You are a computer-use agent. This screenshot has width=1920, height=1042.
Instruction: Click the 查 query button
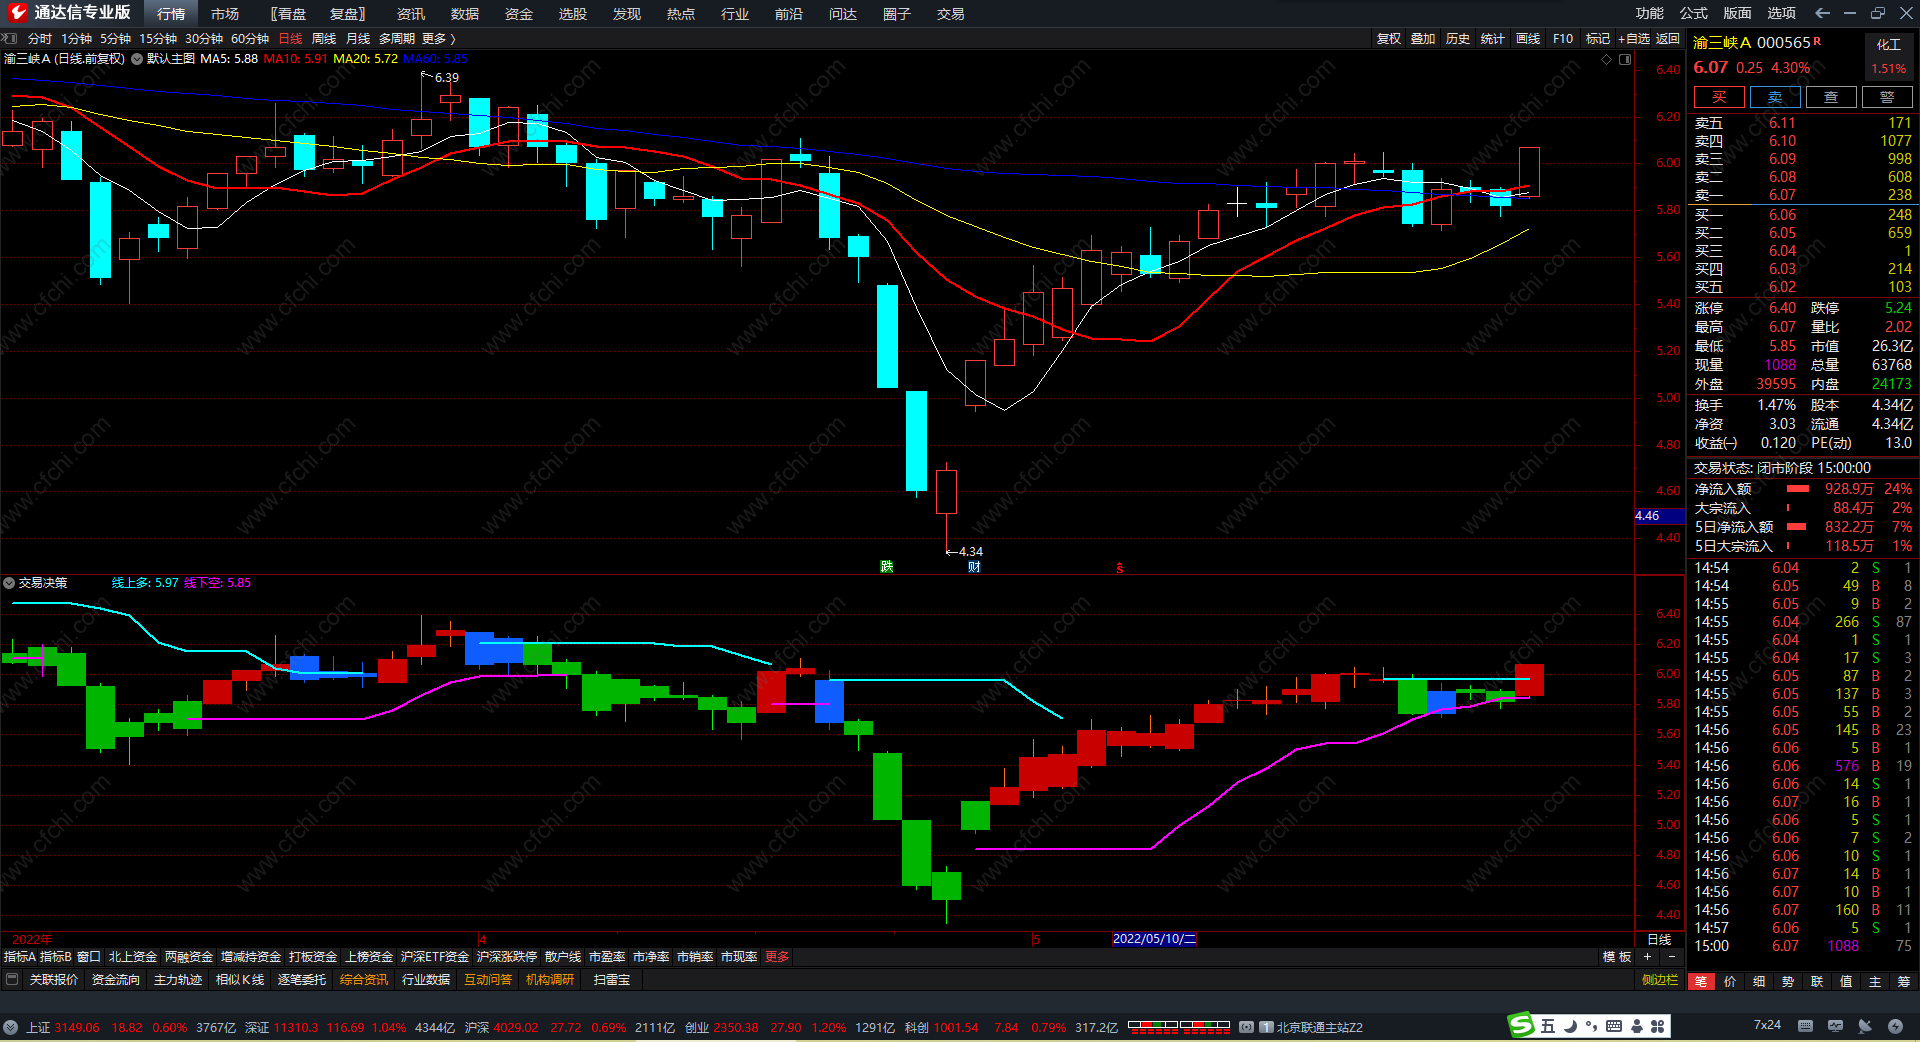click(x=1831, y=97)
